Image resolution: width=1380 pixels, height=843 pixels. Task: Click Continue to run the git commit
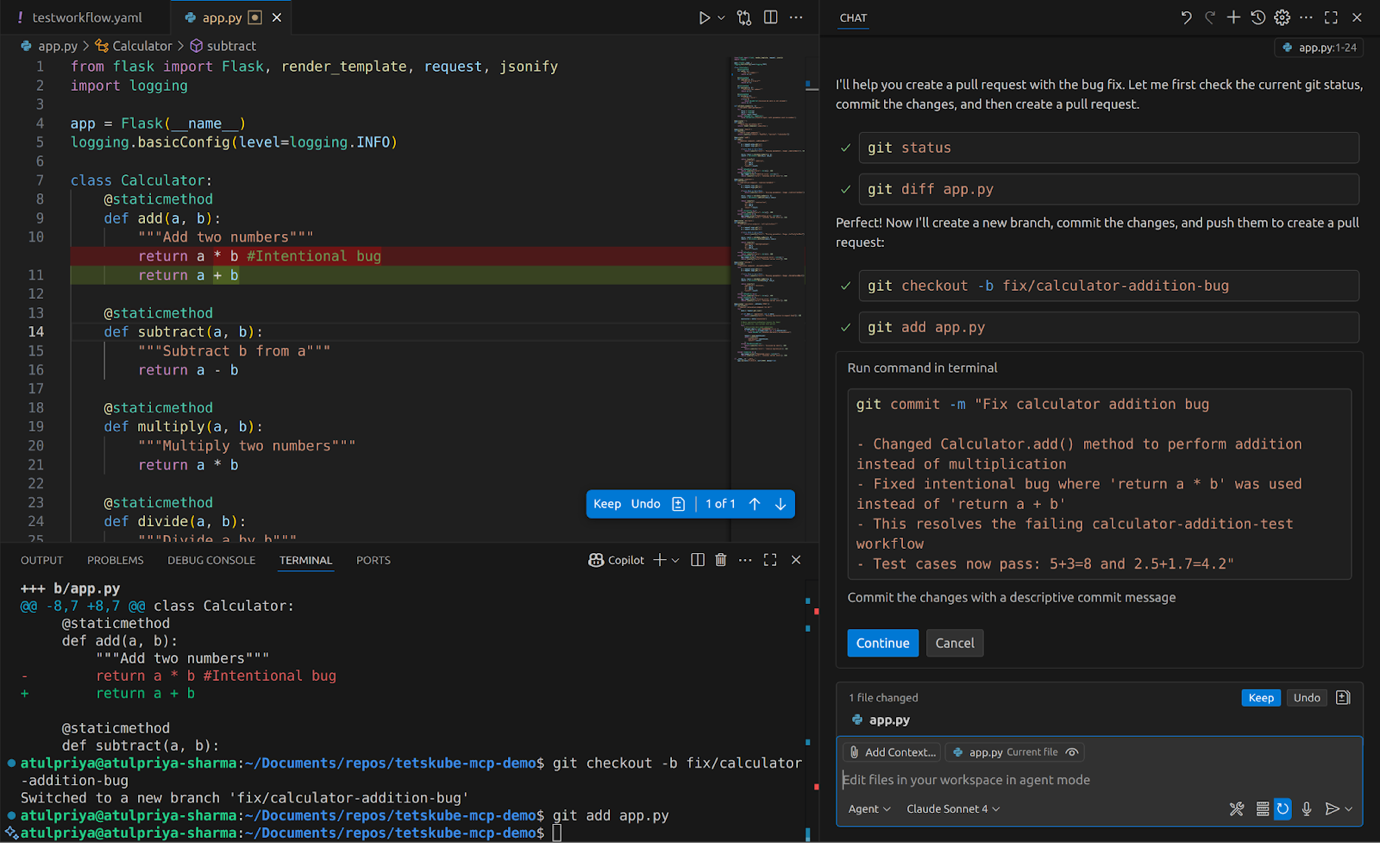tap(882, 643)
